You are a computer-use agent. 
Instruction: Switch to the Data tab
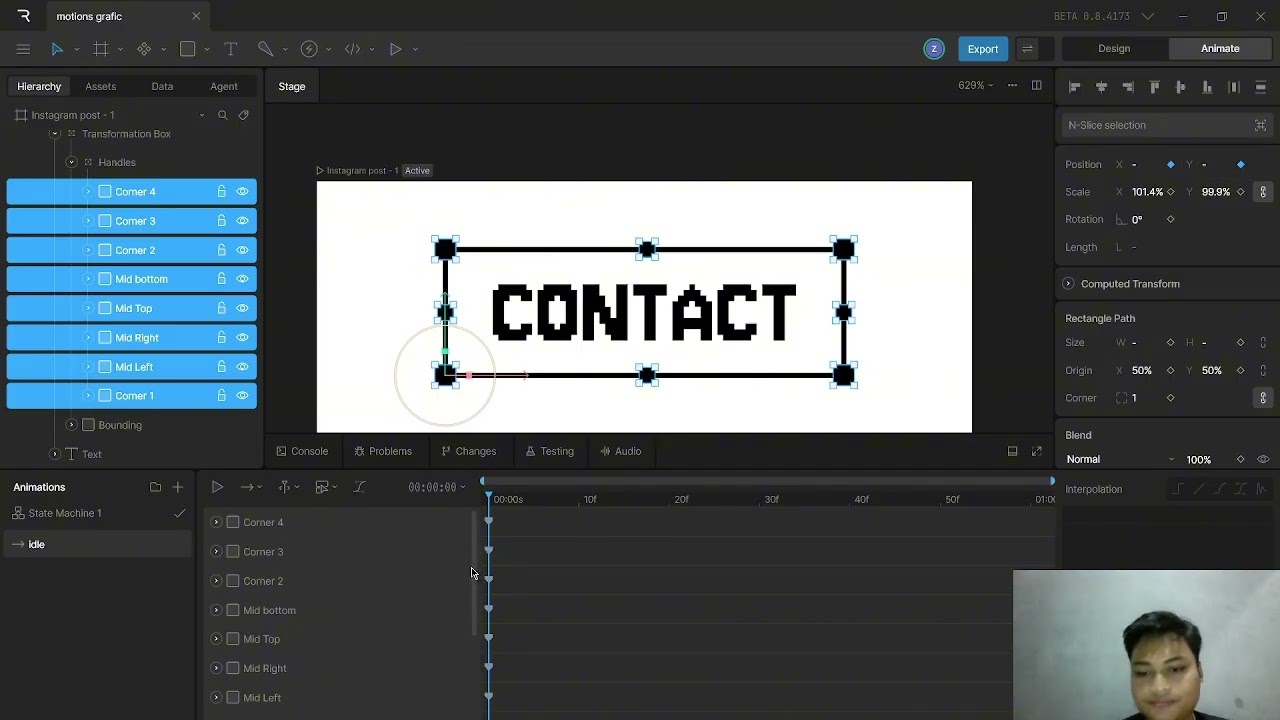pyautogui.click(x=162, y=87)
